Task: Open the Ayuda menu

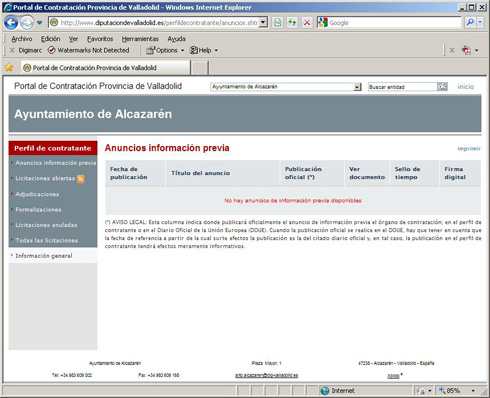Action: 176,39
